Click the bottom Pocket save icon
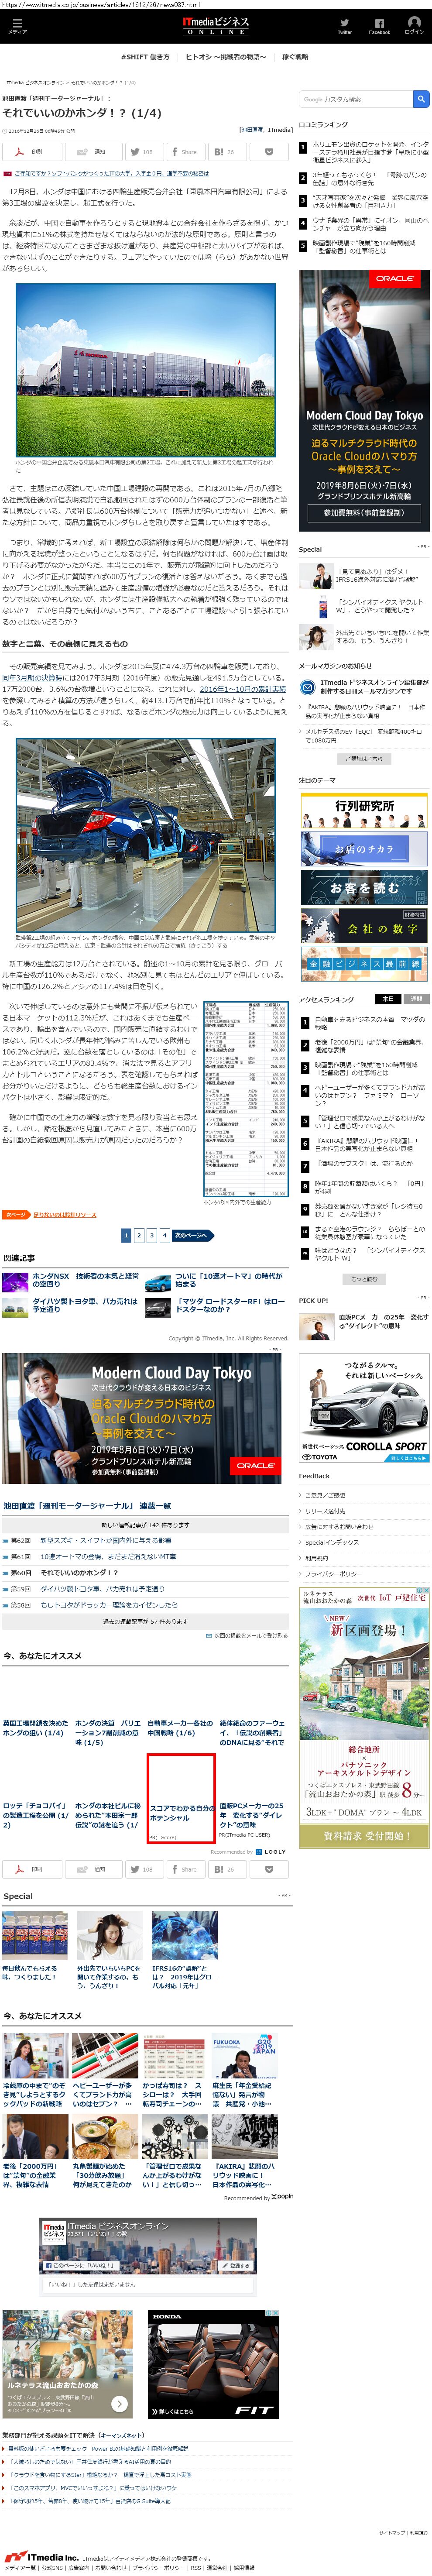 click(268, 1869)
